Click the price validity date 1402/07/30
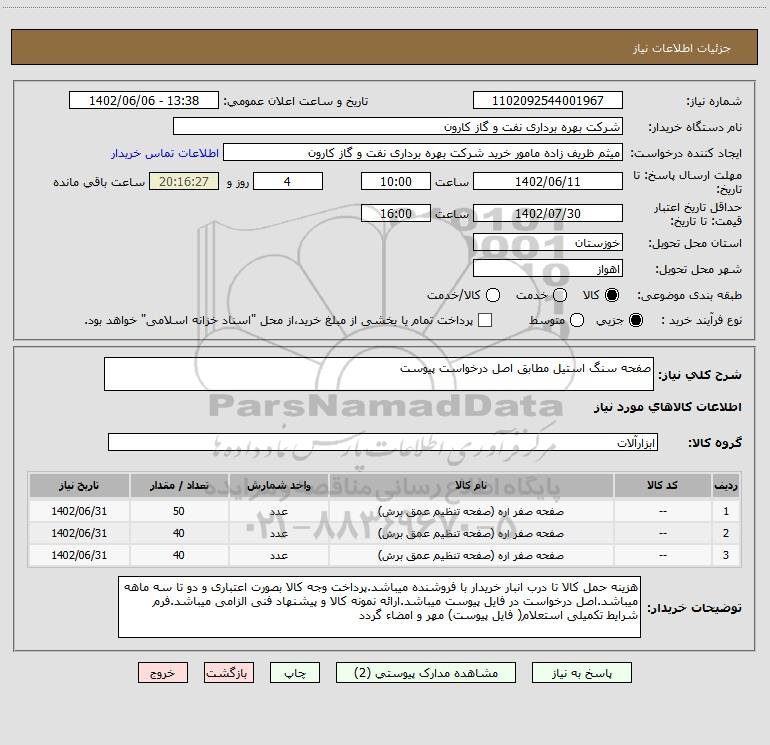 pyautogui.click(x=548, y=213)
